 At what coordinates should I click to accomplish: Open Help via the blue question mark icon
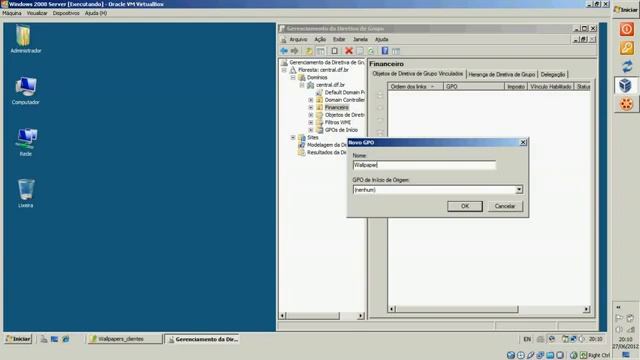tap(384, 51)
